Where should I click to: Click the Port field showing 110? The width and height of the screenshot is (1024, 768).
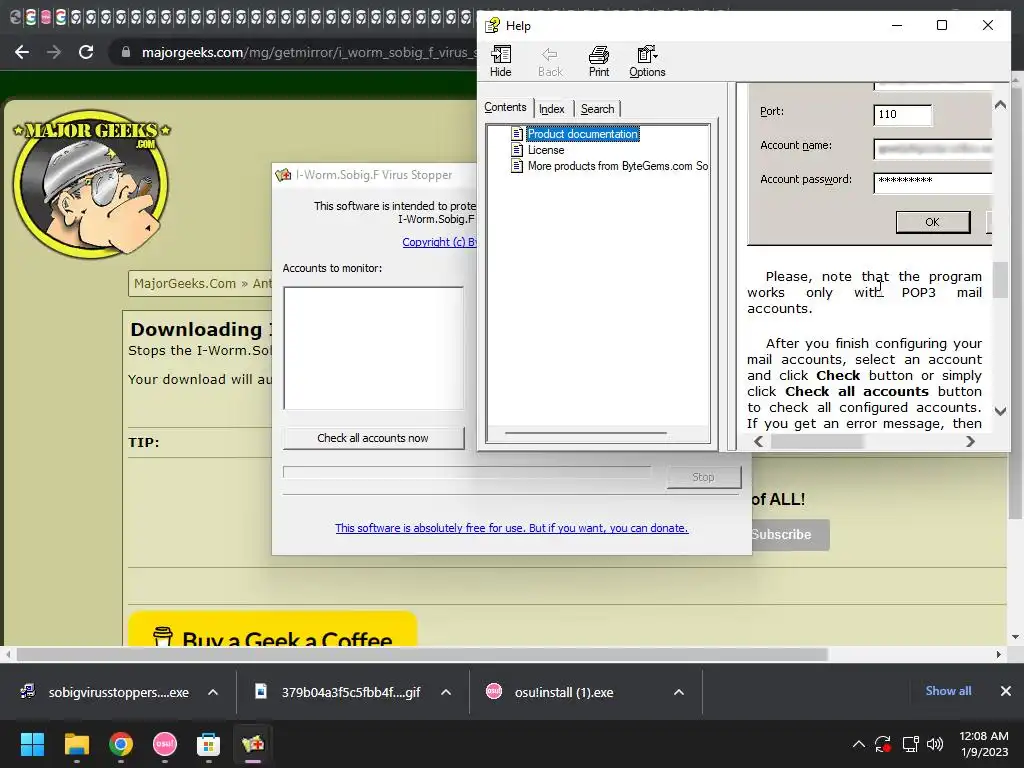tap(903, 115)
